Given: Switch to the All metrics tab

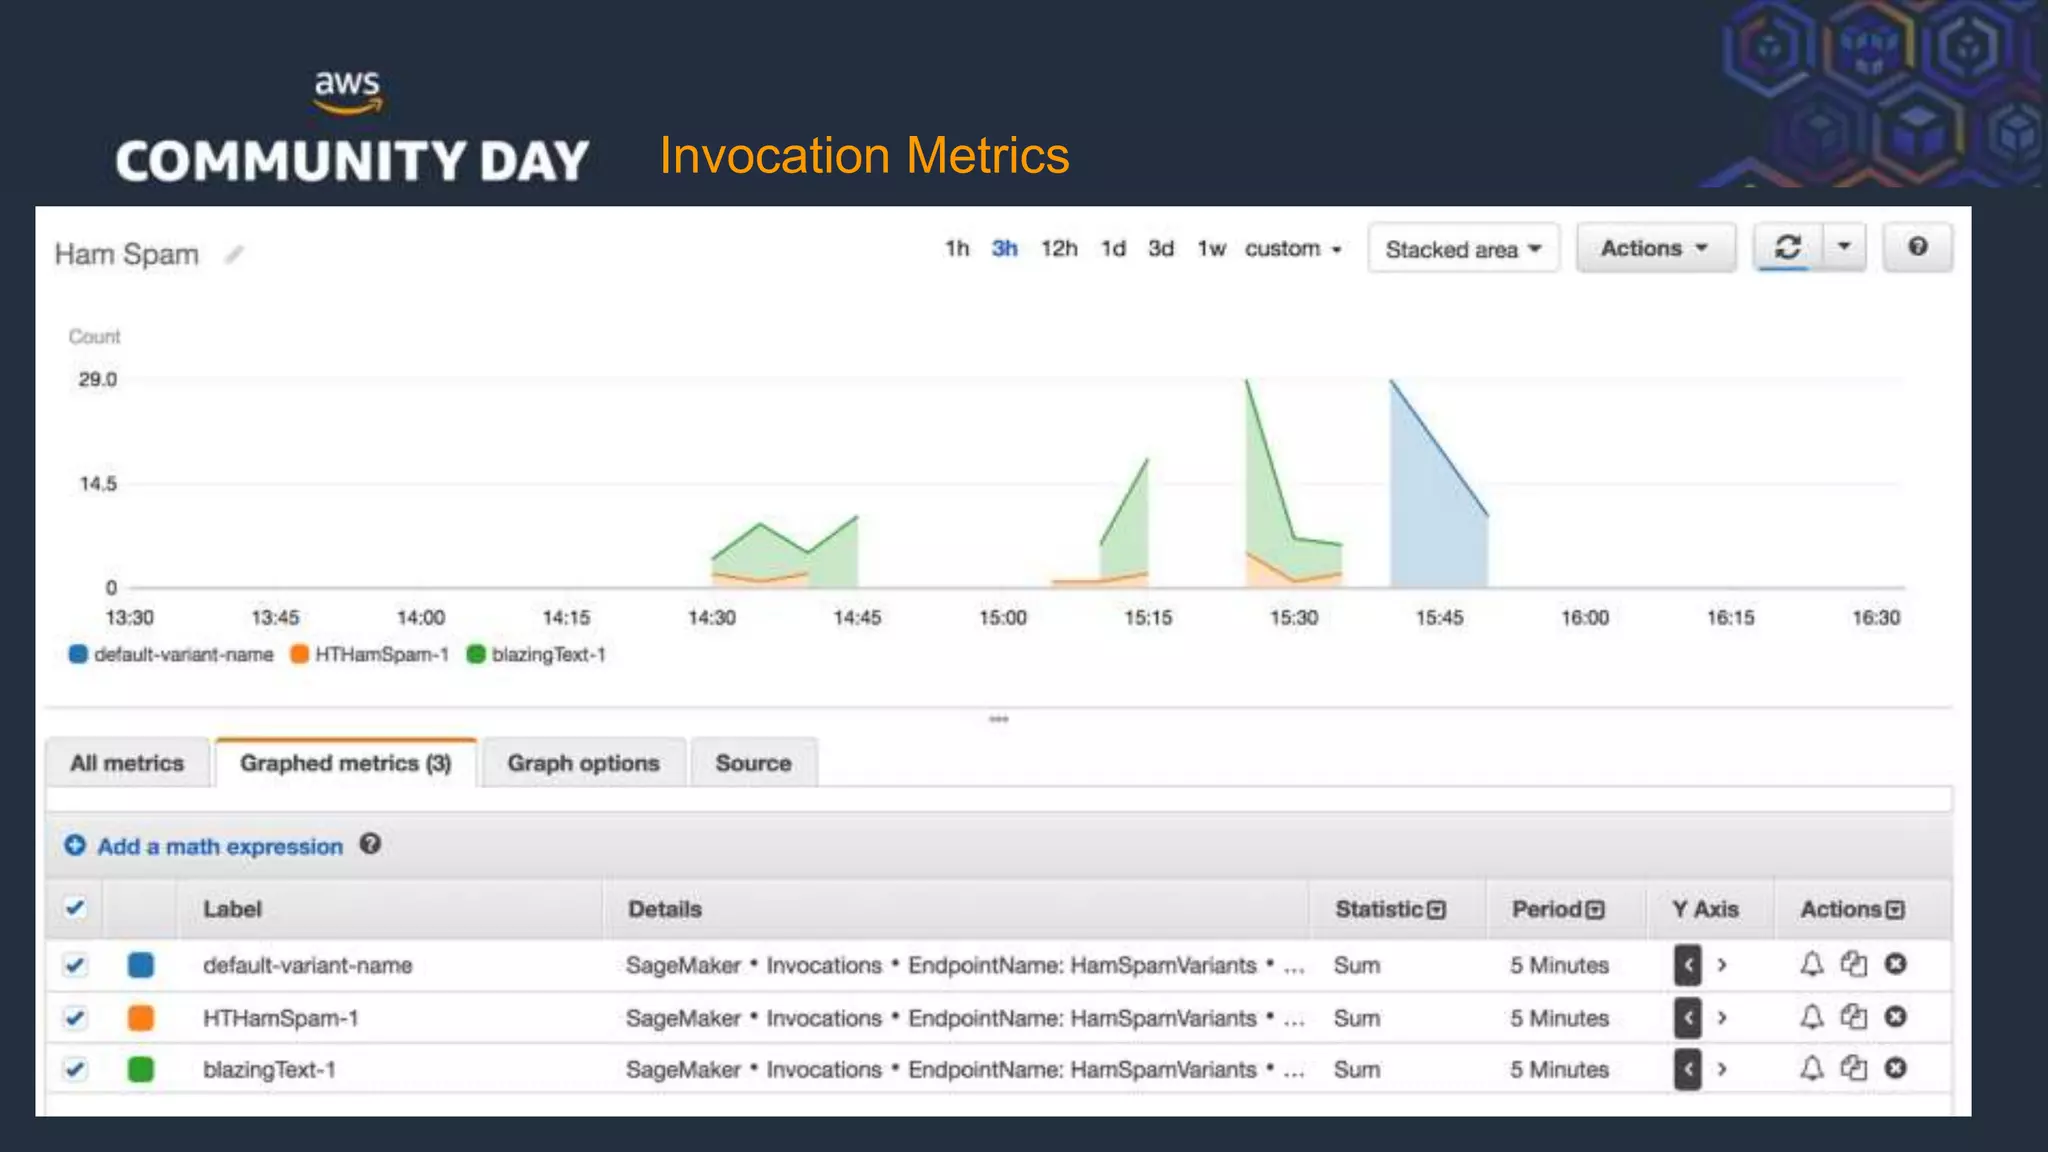Looking at the screenshot, I should tap(127, 763).
